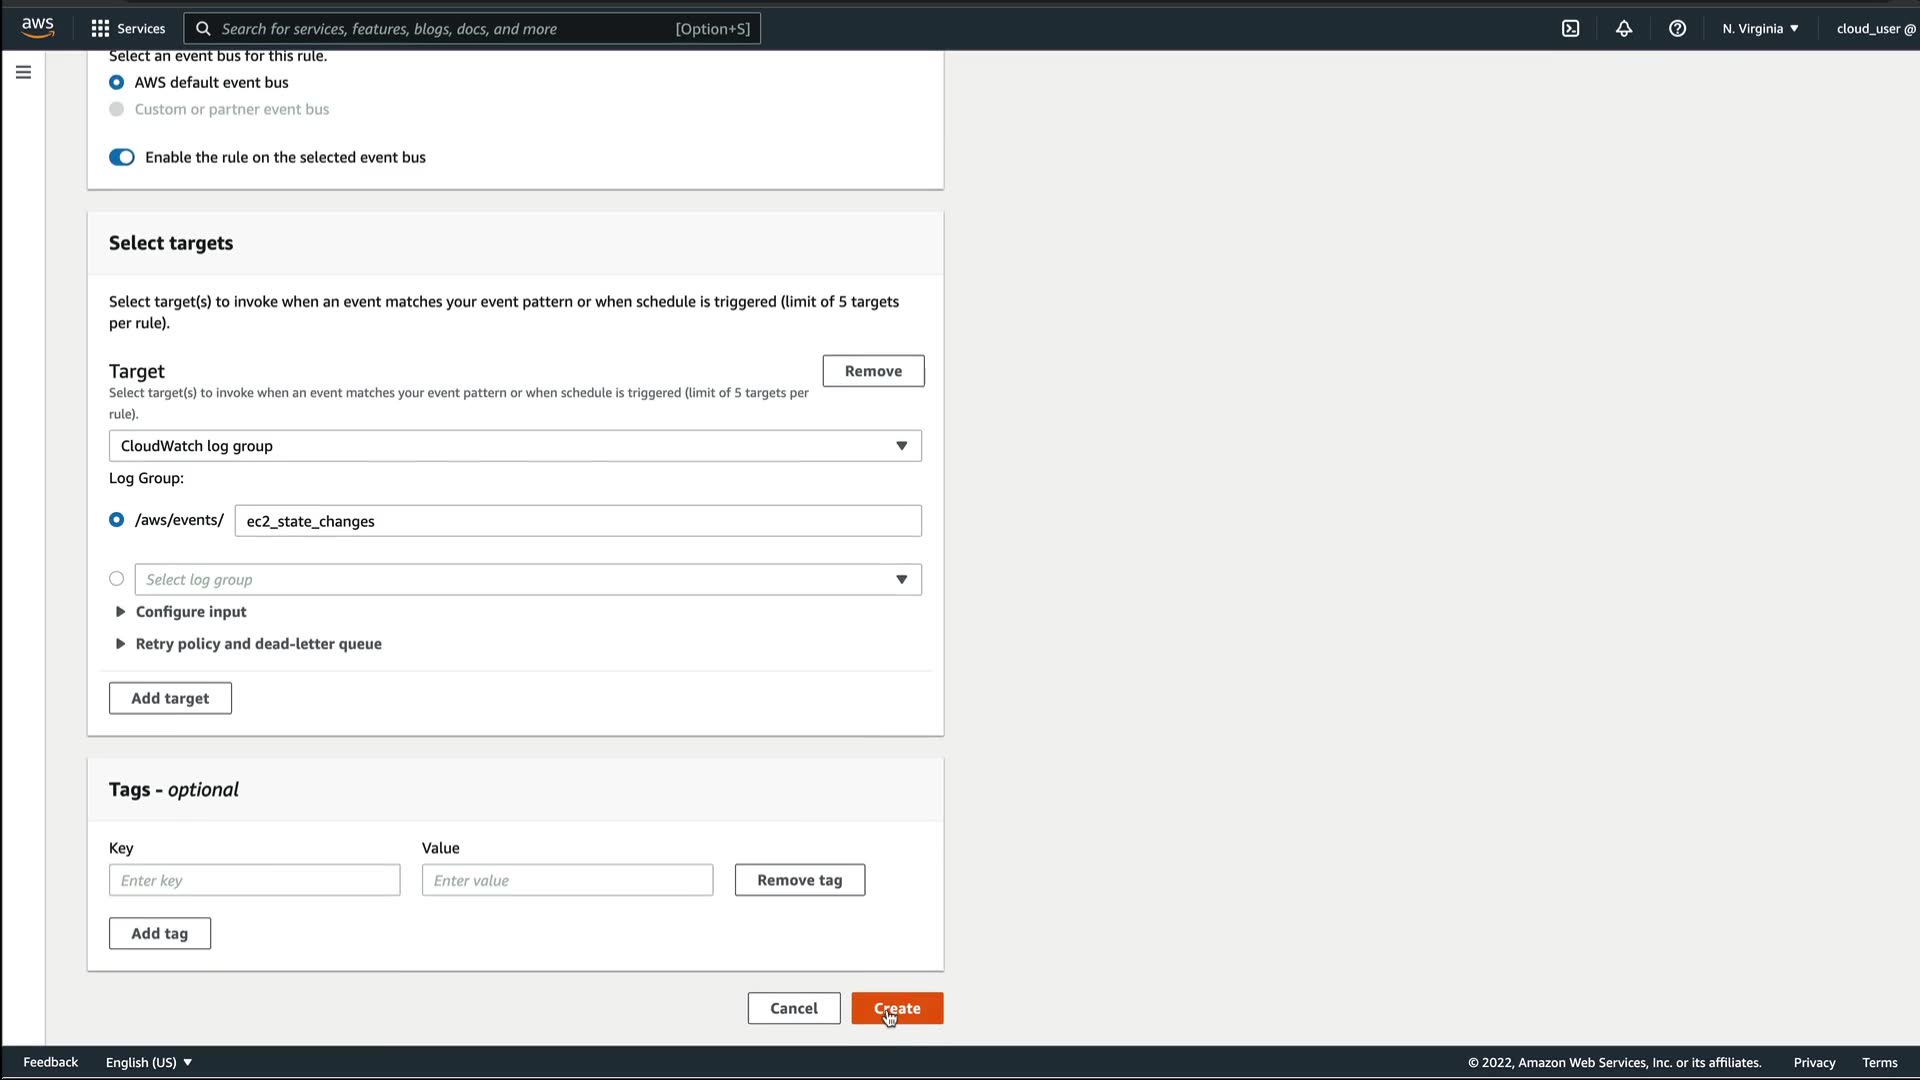Click the tag Enter key field
Viewport: 1920px width, 1080px height.
[254, 880]
